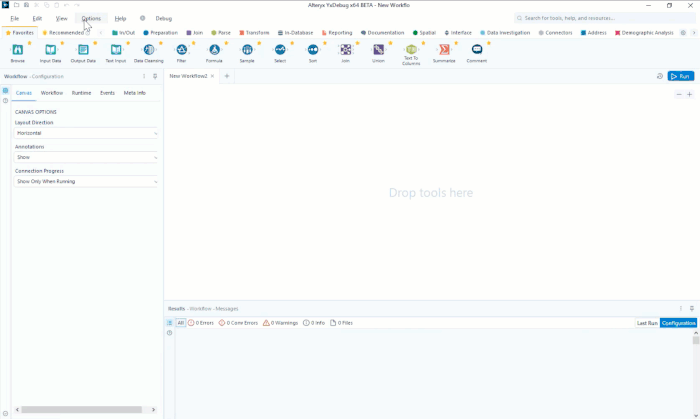Image resolution: width=700 pixels, height=419 pixels.
Task: Select the Text To Columns tool
Action: pyautogui.click(x=411, y=49)
